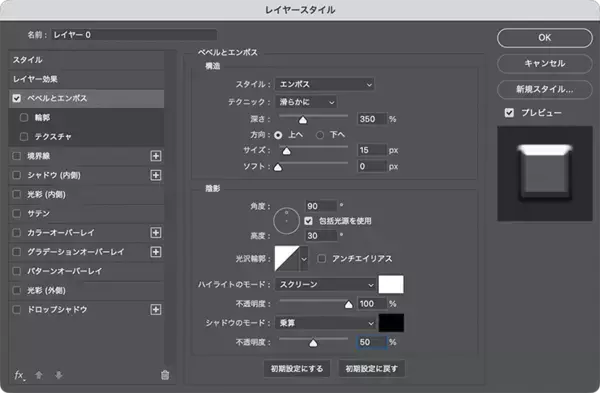Click the 光沢輪郭 contour thumbnail
The height and width of the screenshot is (393, 600).
[287, 259]
